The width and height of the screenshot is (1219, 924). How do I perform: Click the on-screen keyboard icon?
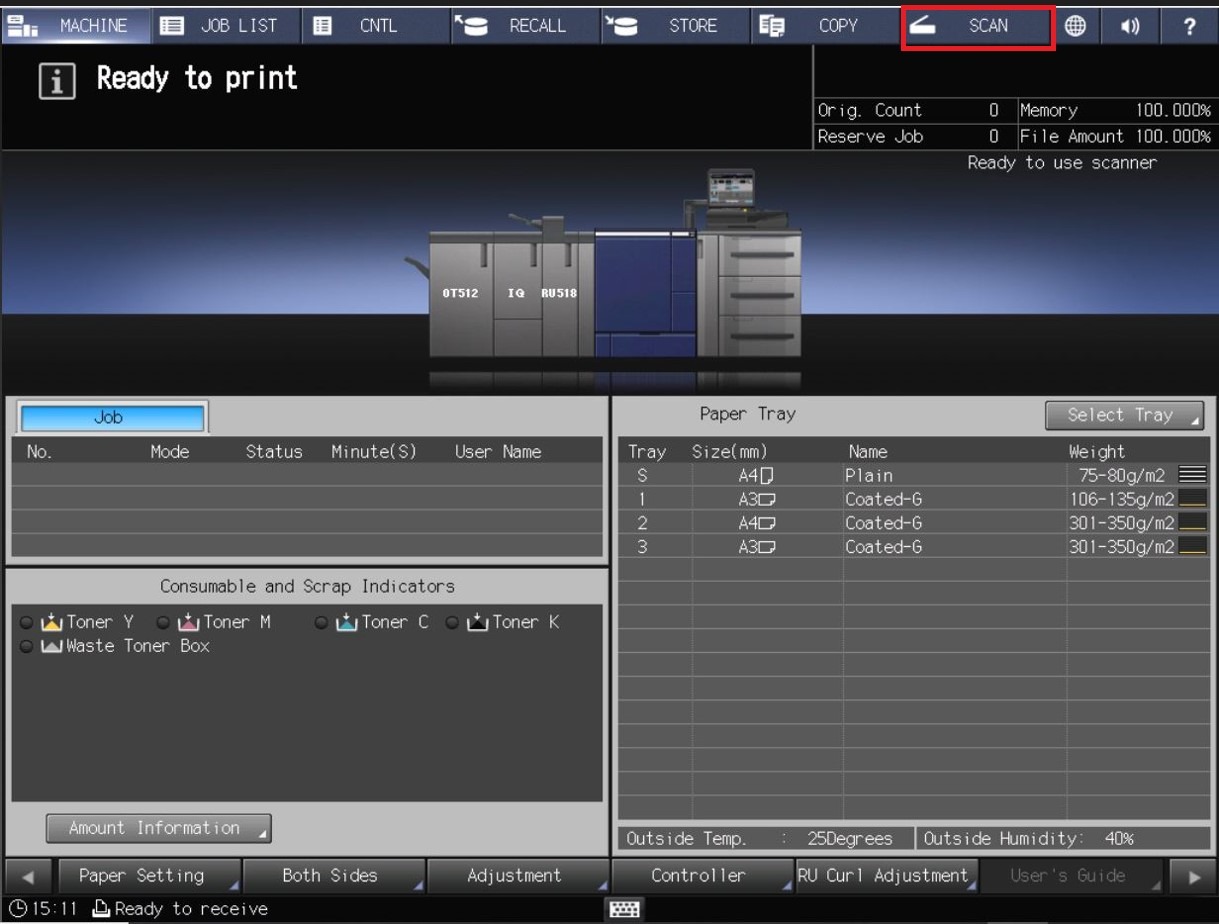(622, 908)
